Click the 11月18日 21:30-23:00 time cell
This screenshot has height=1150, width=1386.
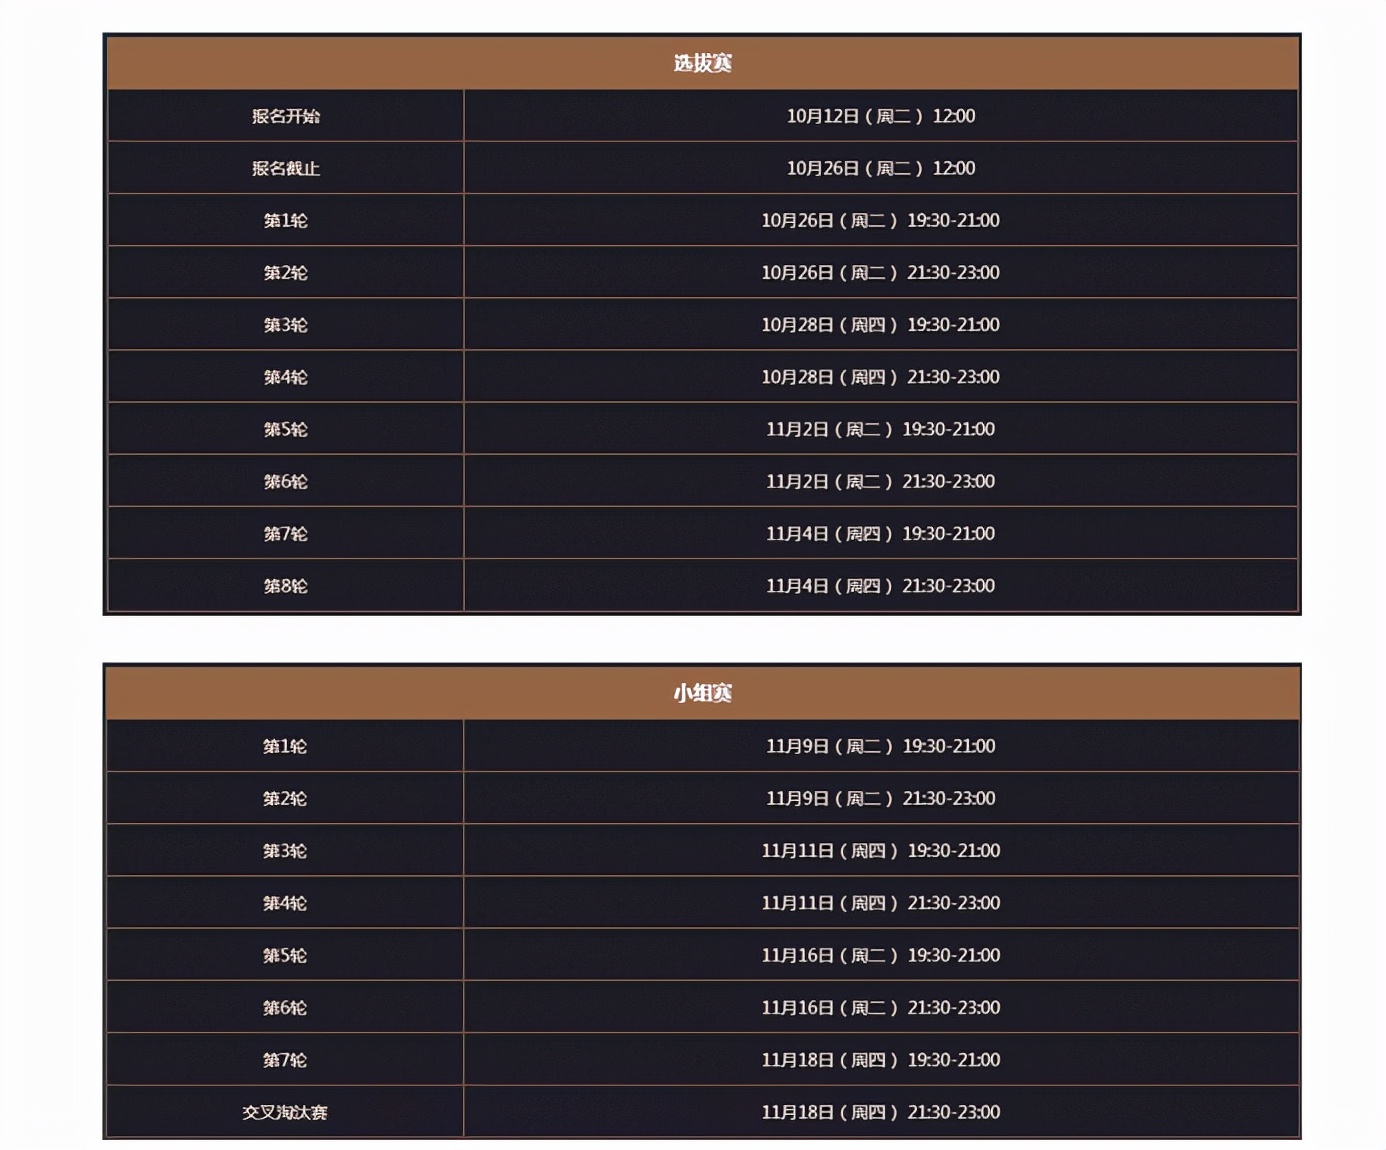(880, 1112)
